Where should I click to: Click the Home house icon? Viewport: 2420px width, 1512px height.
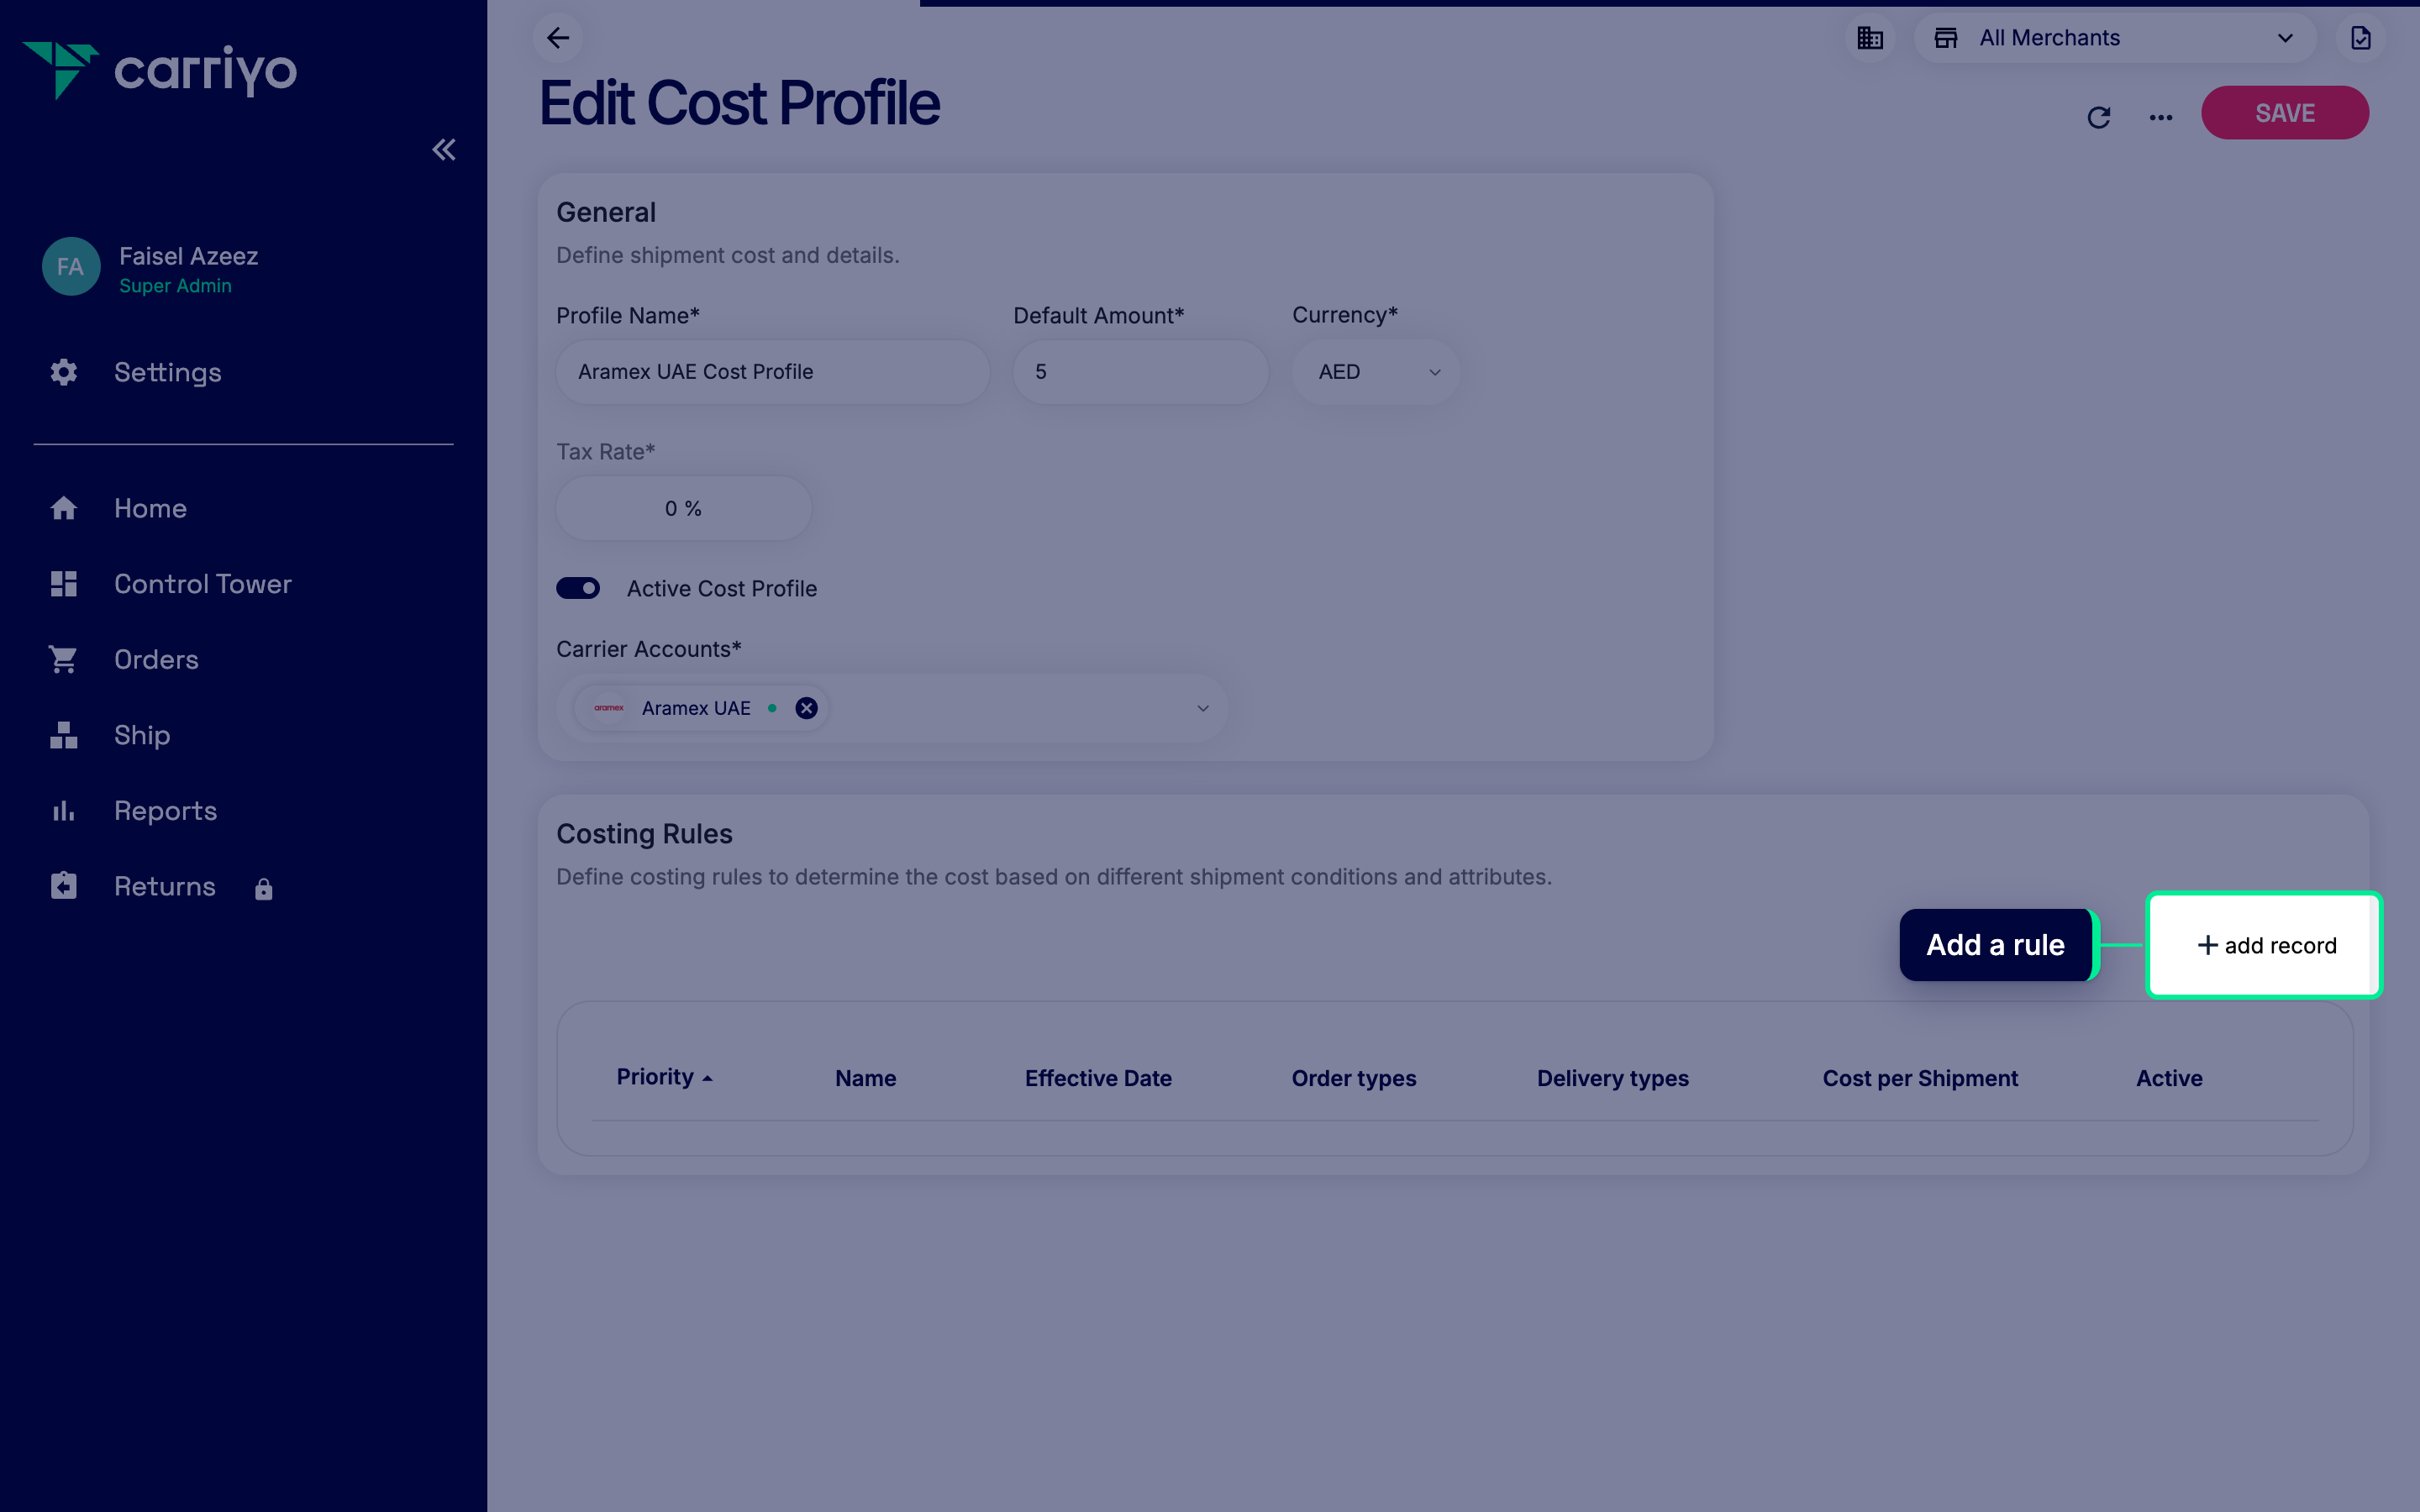click(x=64, y=508)
